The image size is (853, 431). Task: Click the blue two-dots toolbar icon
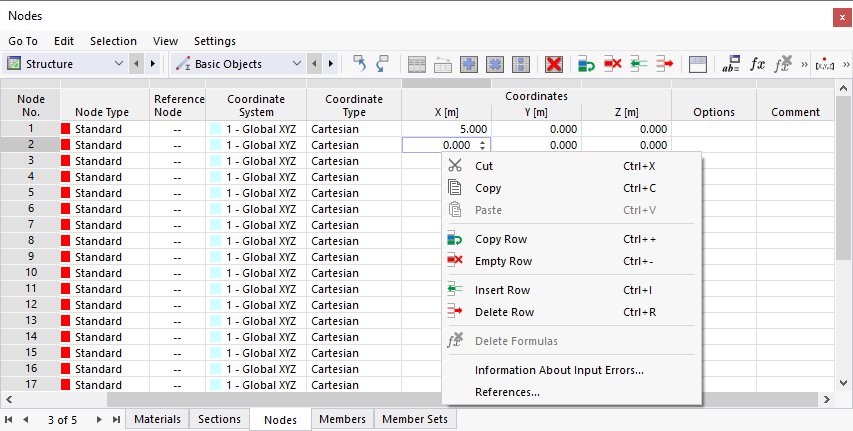pyautogui.click(x=521, y=64)
